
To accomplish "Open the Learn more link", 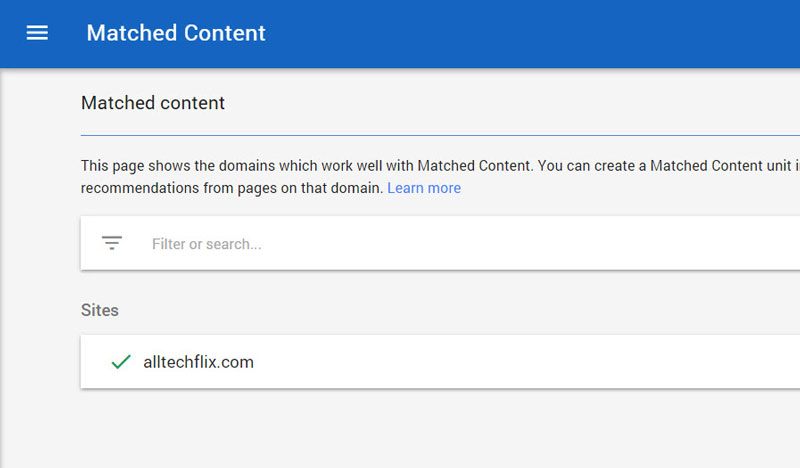I will pyautogui.click(x=424, y=188).
